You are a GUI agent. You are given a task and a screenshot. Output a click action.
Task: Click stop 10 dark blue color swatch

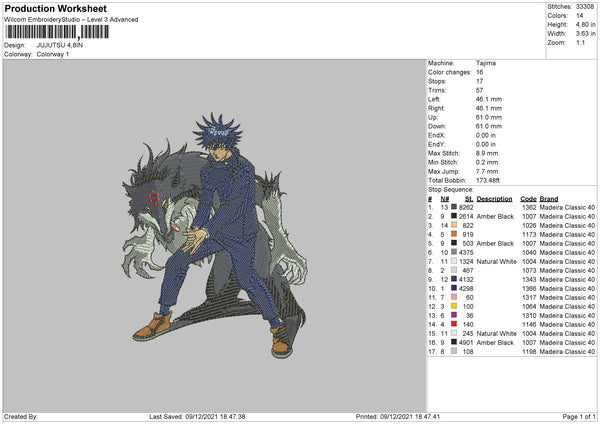point(454,288)
